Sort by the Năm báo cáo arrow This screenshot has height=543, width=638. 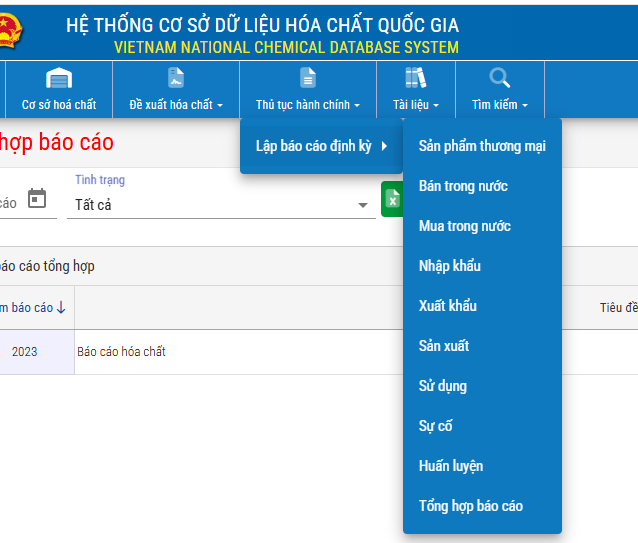click(61, 308)
